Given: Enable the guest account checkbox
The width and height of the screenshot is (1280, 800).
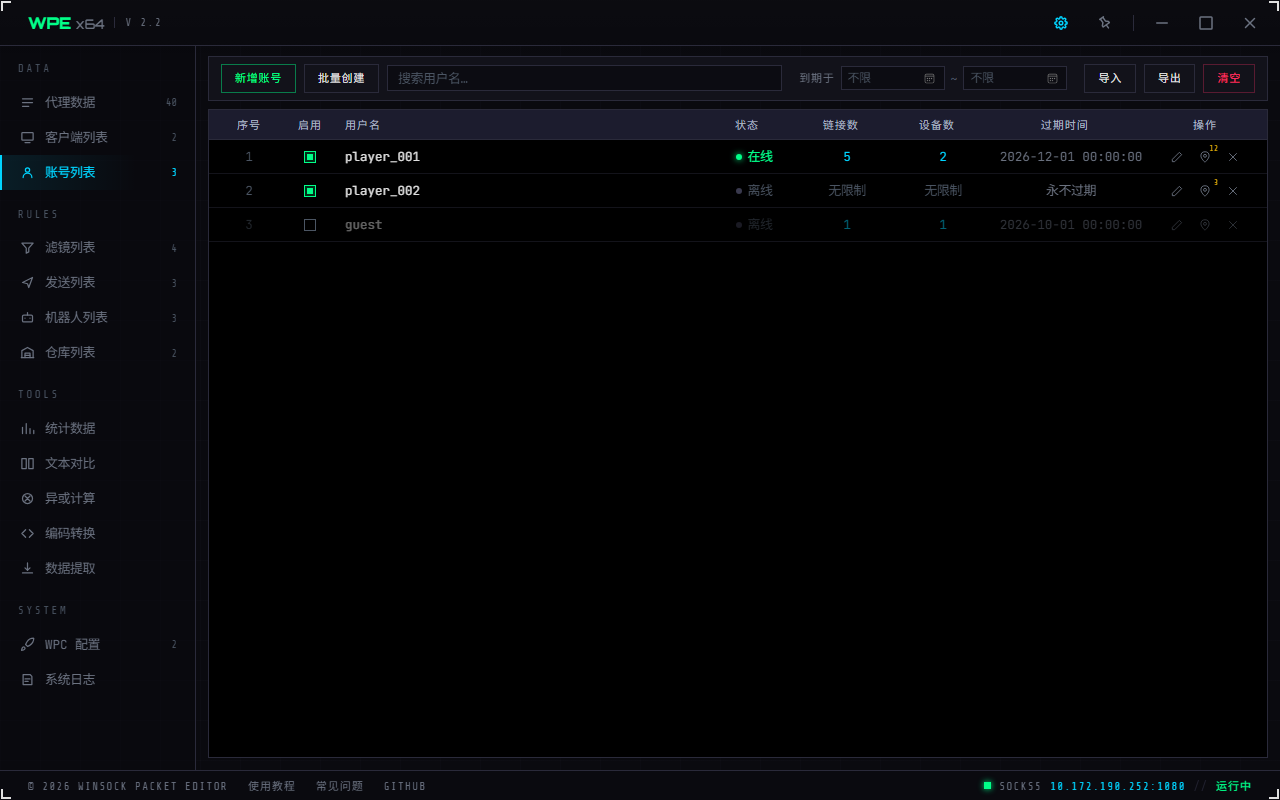Looking at the screenshot, I should coord(310,225).
